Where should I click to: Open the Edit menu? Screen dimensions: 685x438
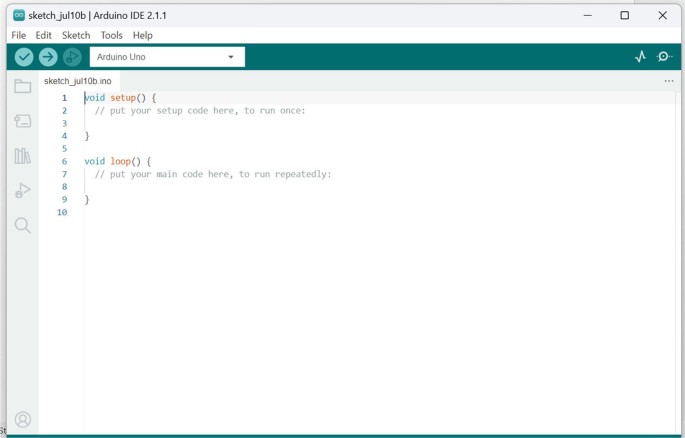pyautogui.click(x=44, y=35)
